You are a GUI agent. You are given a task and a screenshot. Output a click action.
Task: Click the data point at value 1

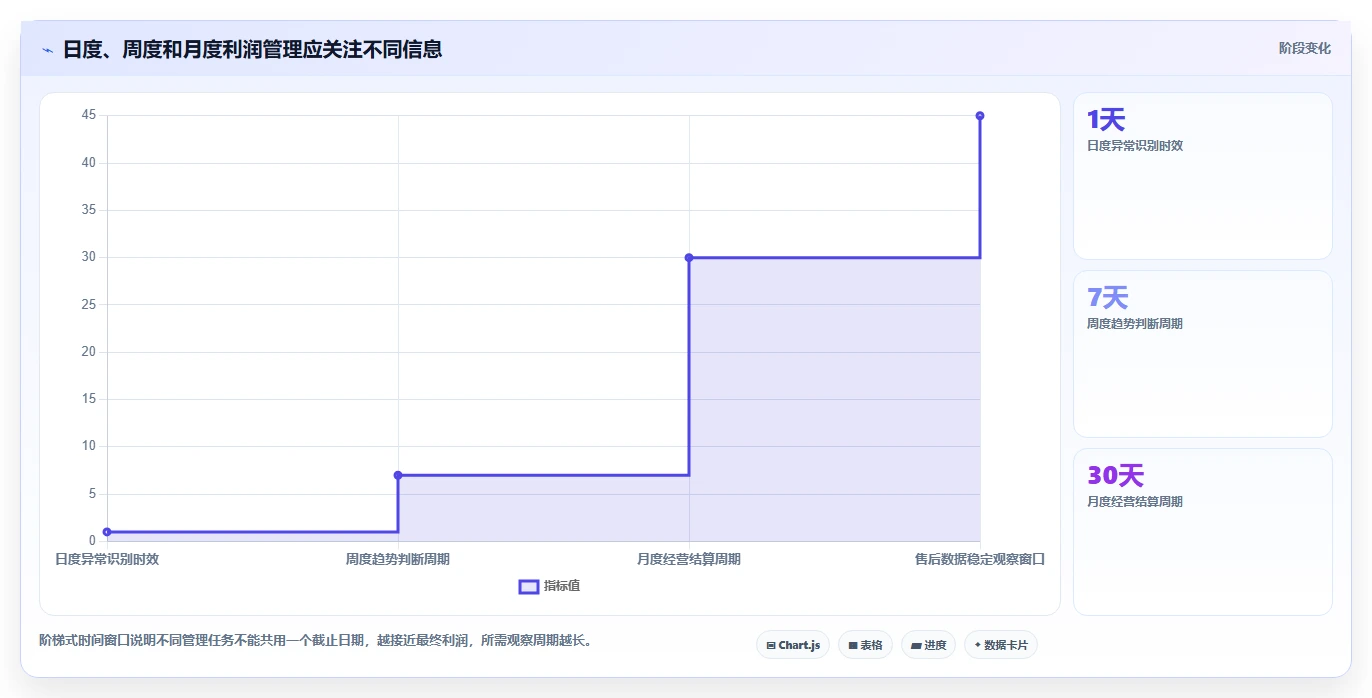[x=107, y=532]
